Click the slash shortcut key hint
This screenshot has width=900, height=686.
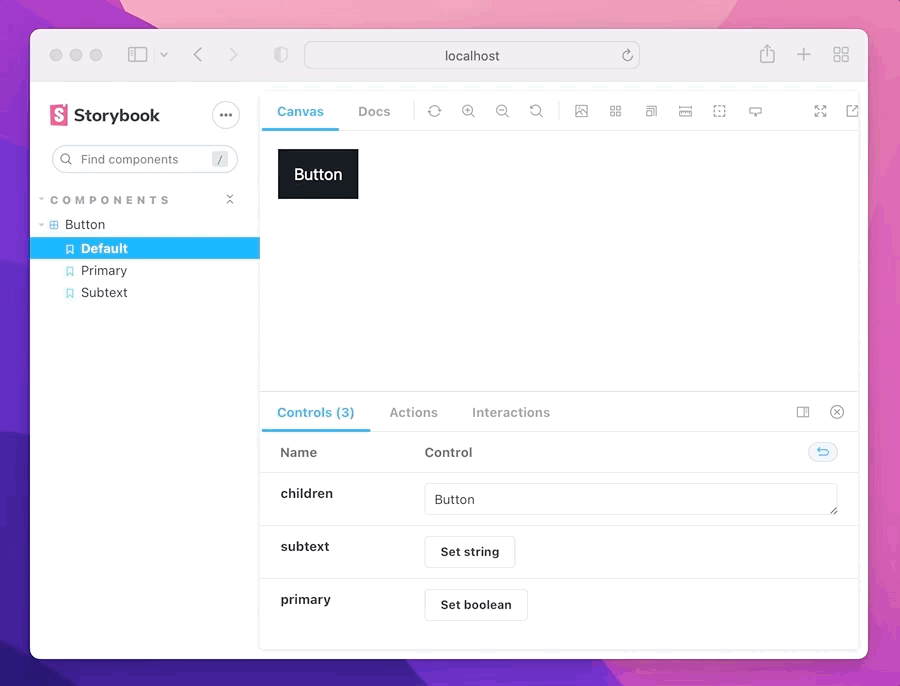(220, 159)
